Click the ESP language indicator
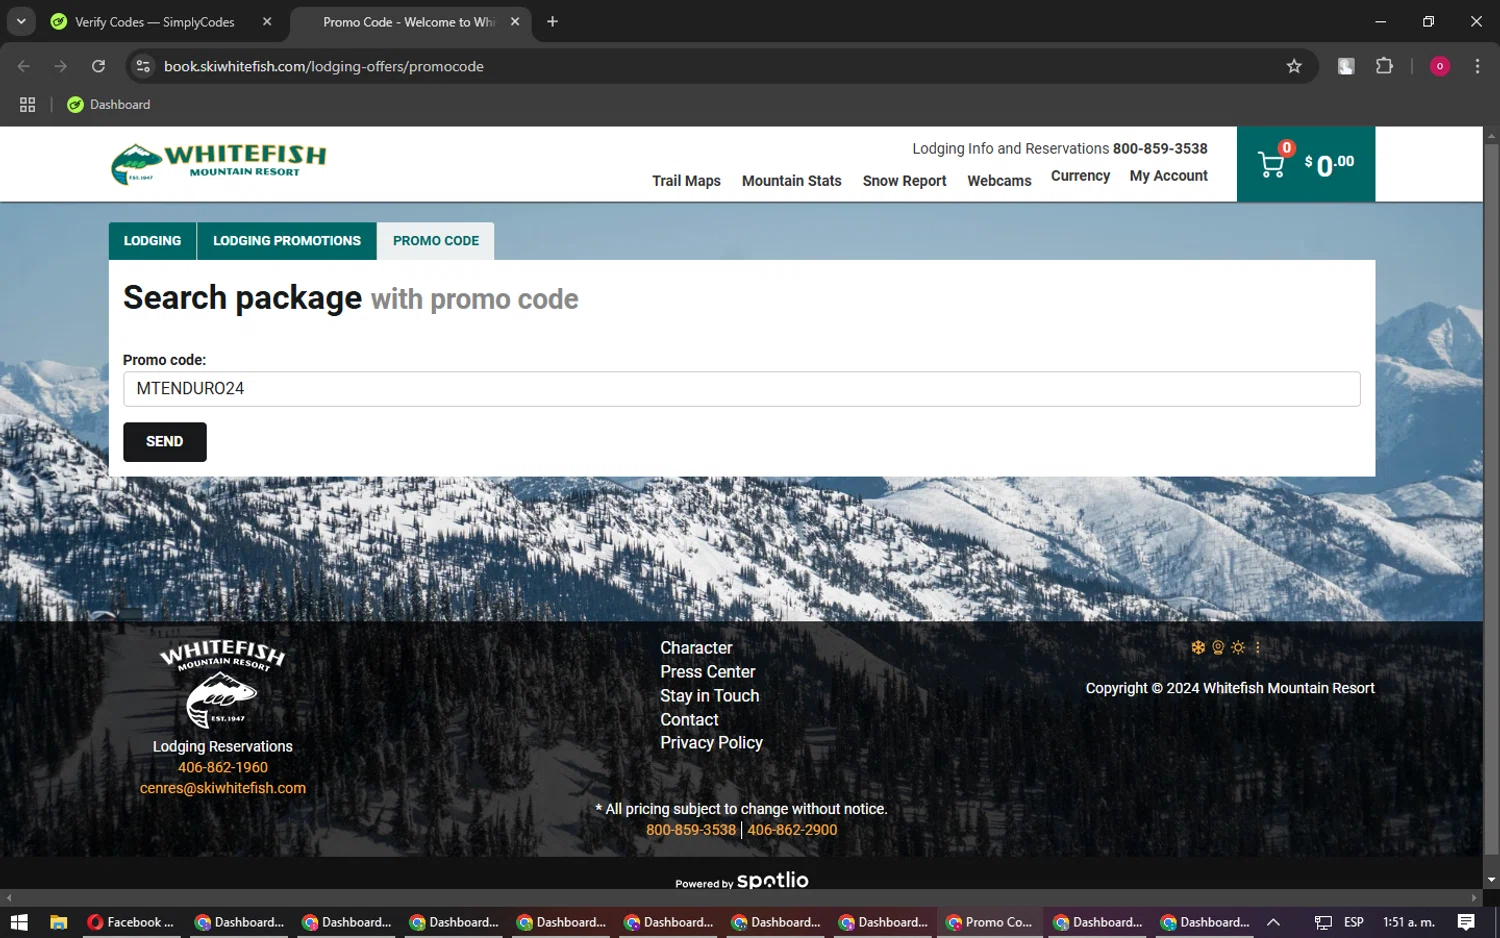The image size is (1500, 938). click(x=1354, y=922)
